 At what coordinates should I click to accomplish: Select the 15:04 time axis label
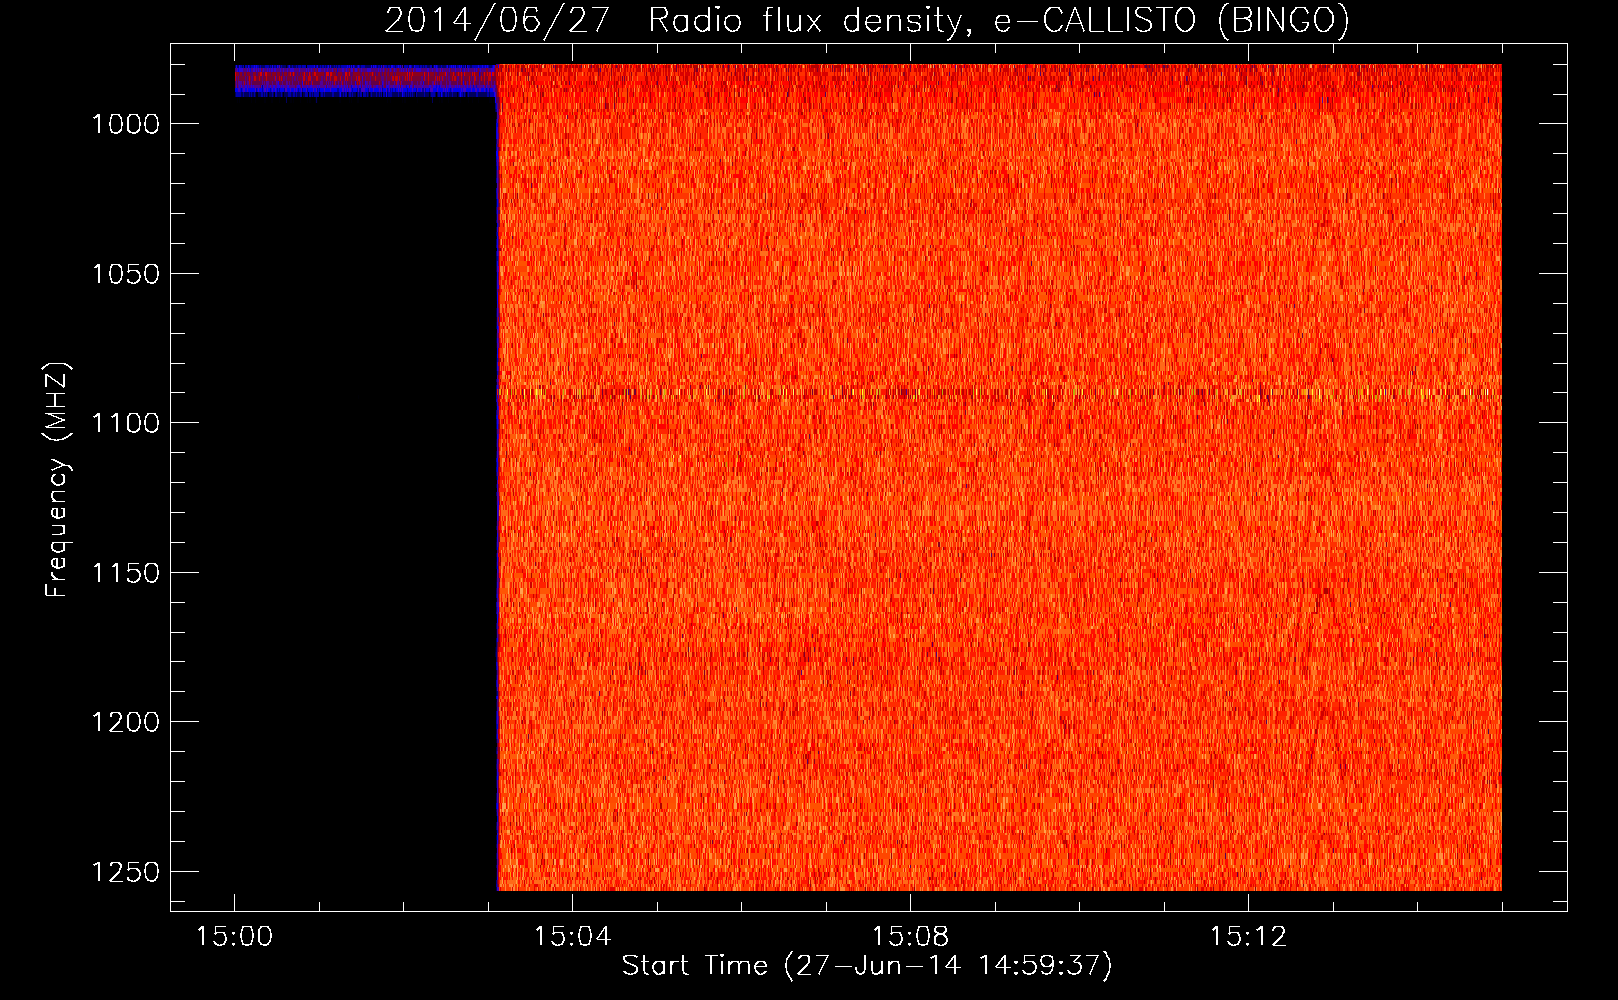coord(572,937)
